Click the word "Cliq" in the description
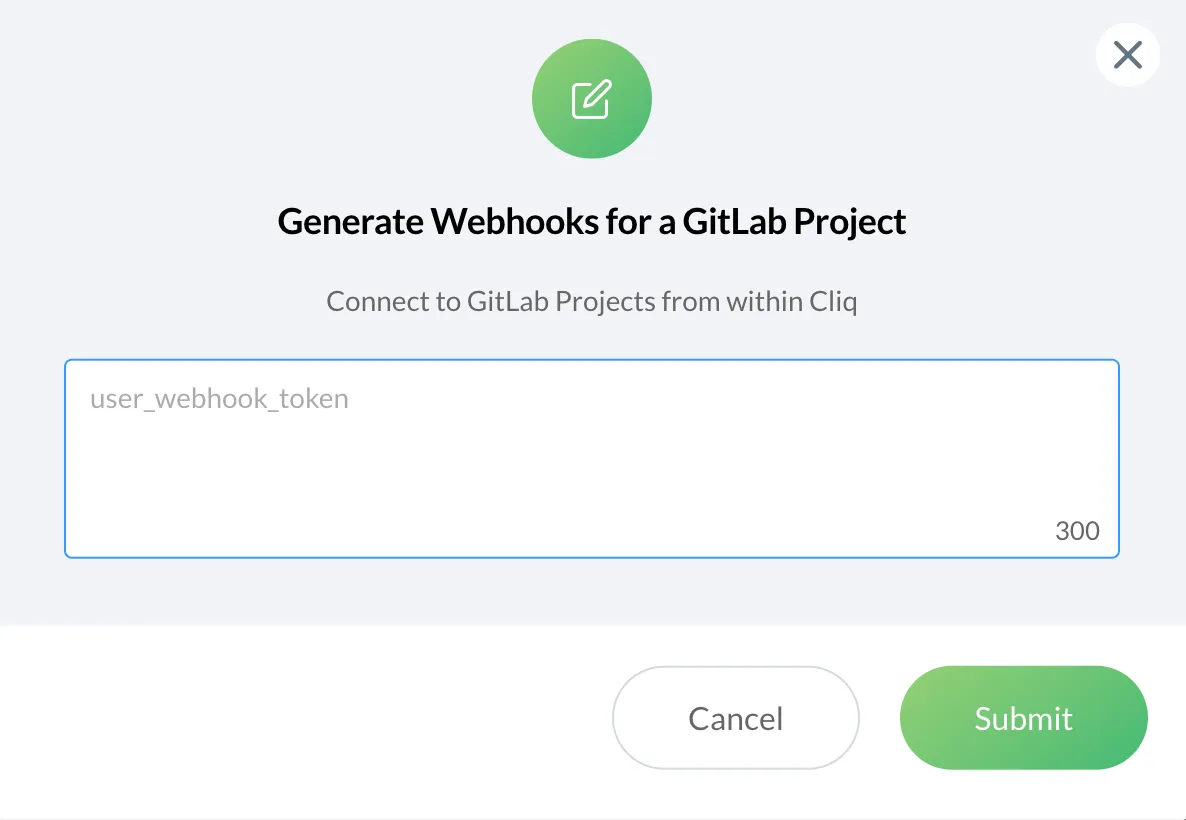1186x820 pixels. pos(832,301)
